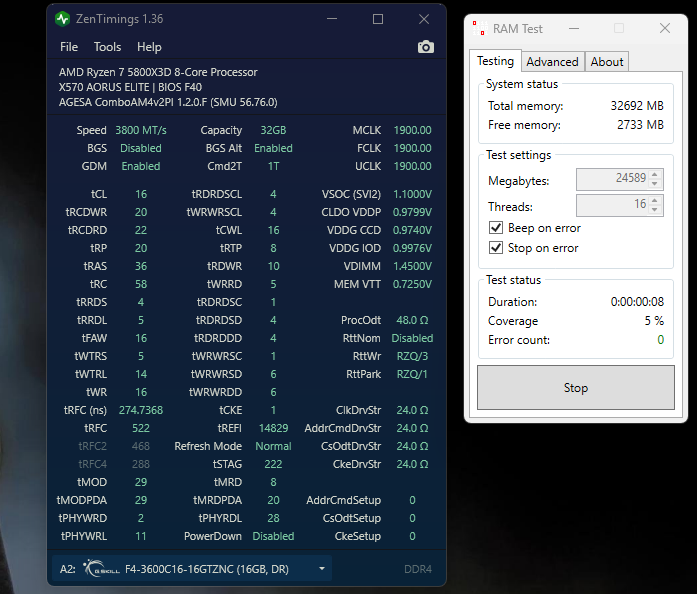Click the Duration value 0:00:00:08

637,302
